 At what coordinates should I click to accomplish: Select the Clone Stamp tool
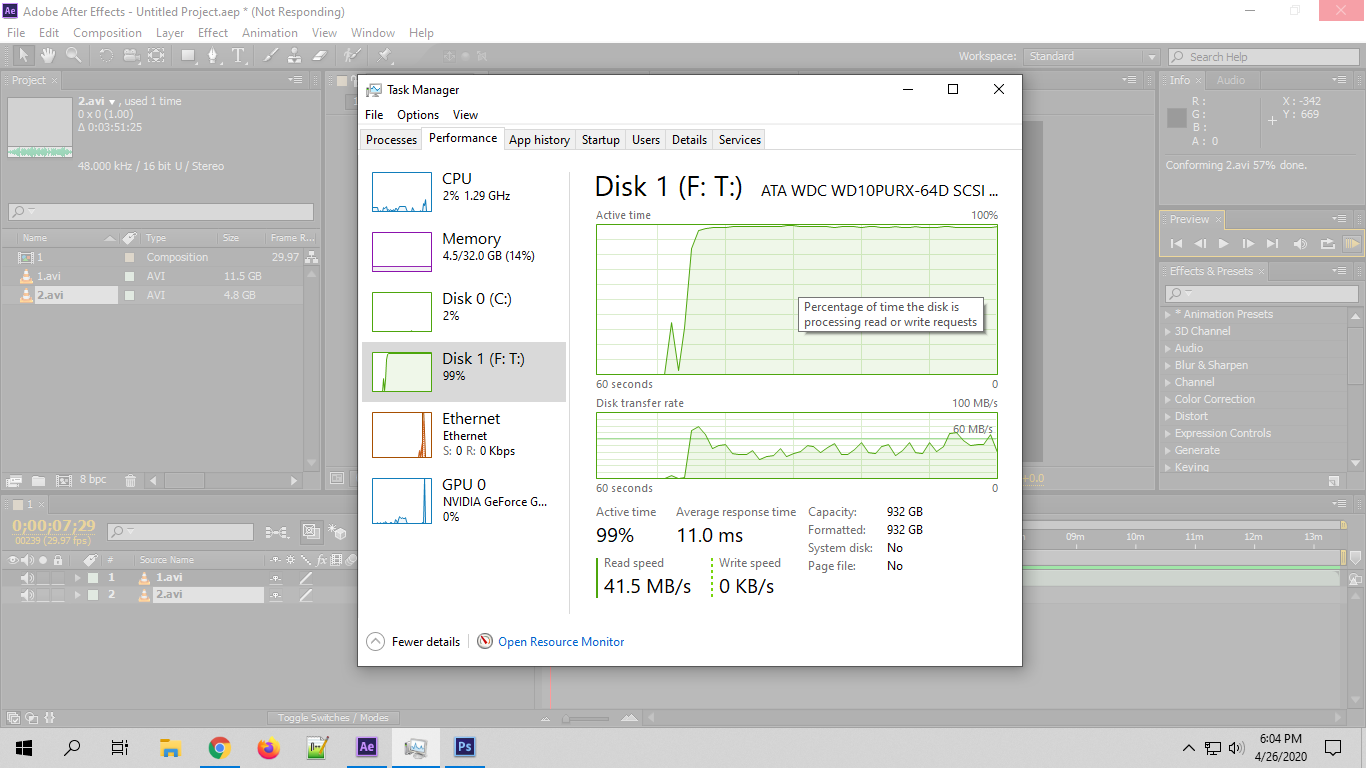coord(295,56)
